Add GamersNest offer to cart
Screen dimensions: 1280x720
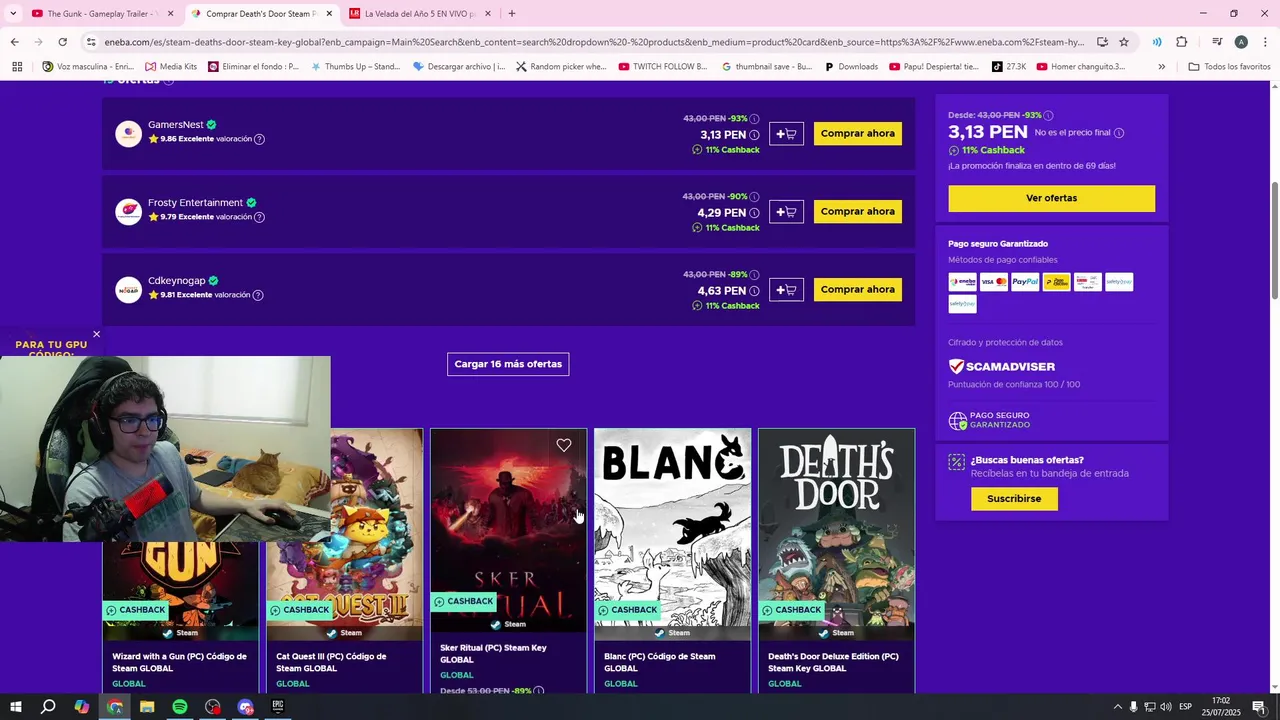786,134
